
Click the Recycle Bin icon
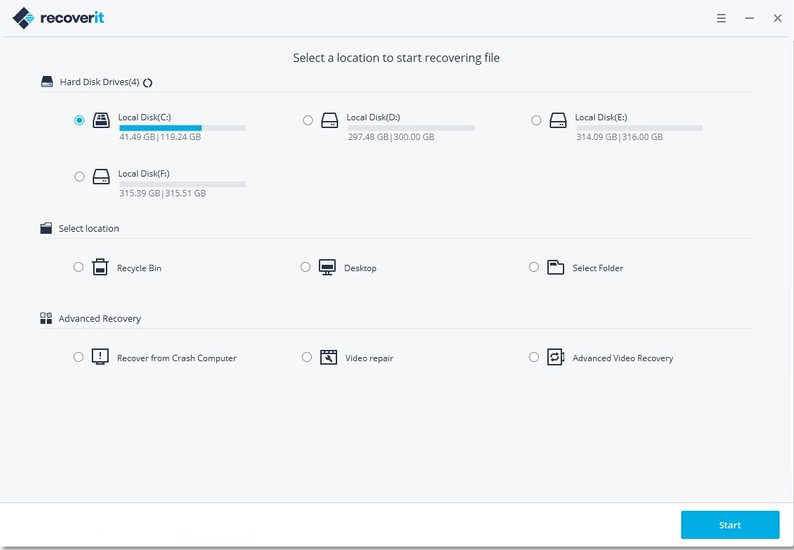100,267
